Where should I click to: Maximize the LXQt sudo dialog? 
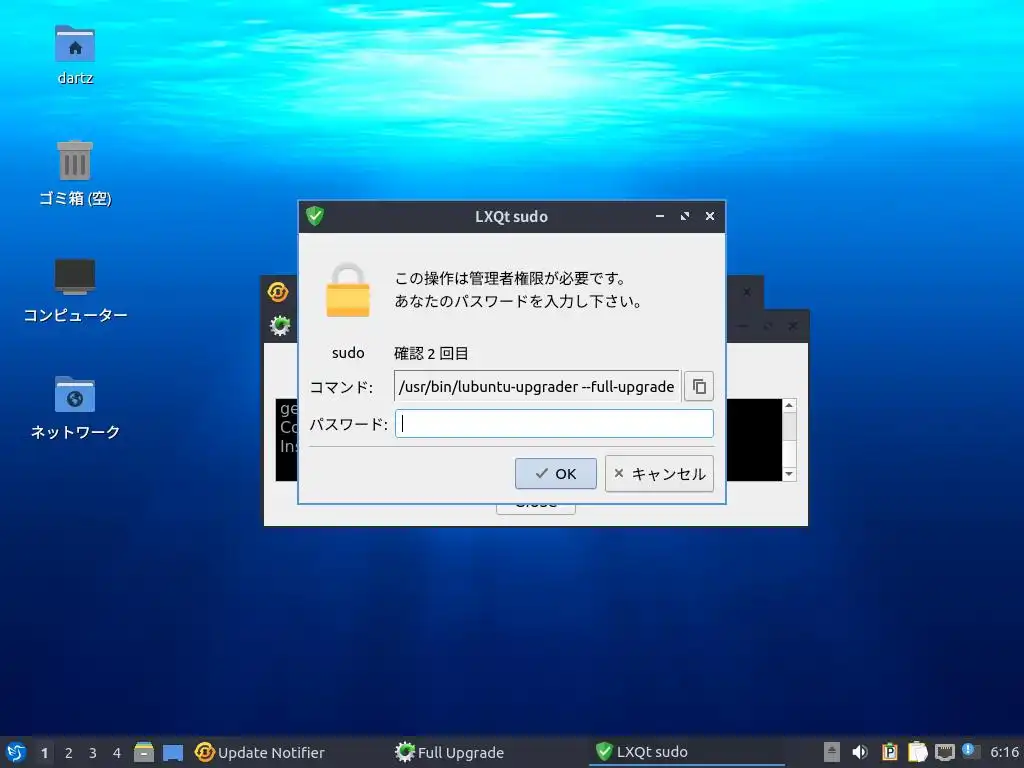[684, 216]
